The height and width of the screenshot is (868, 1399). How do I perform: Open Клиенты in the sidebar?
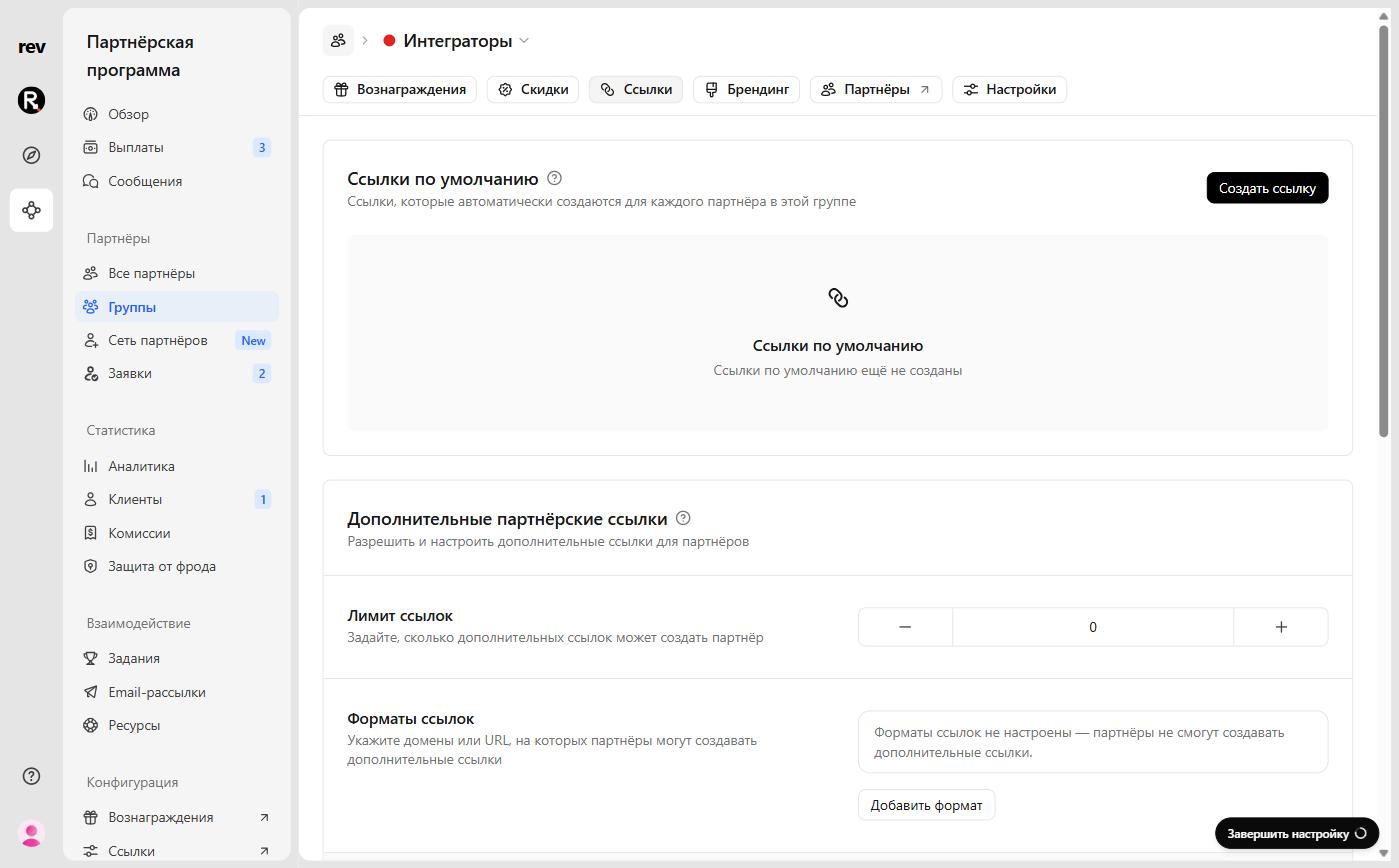[x=177, y=499]
